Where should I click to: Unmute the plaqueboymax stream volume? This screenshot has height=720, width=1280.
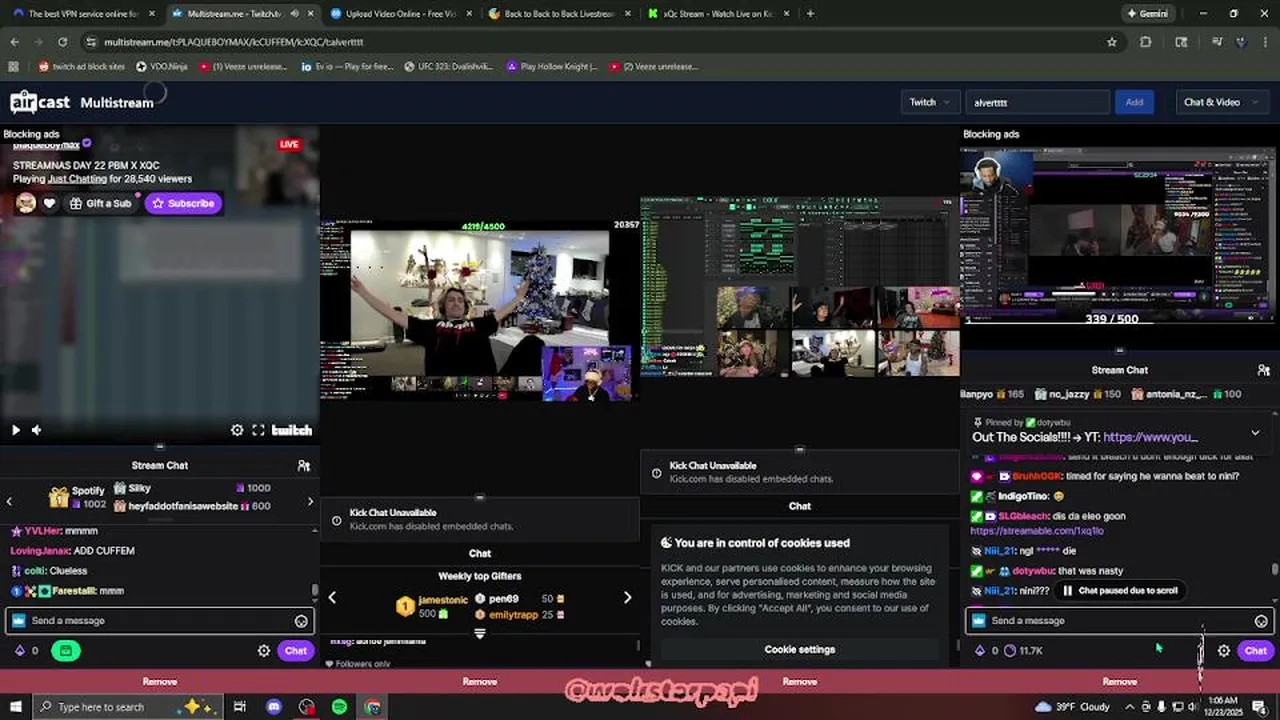pyautogui.click(x=36, y=430)
